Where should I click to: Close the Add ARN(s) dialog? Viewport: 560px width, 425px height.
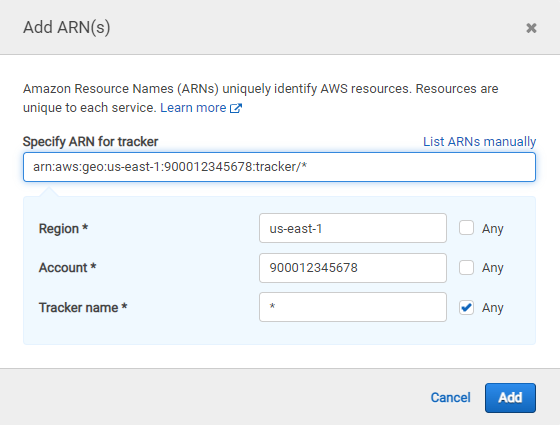point(531,28)
